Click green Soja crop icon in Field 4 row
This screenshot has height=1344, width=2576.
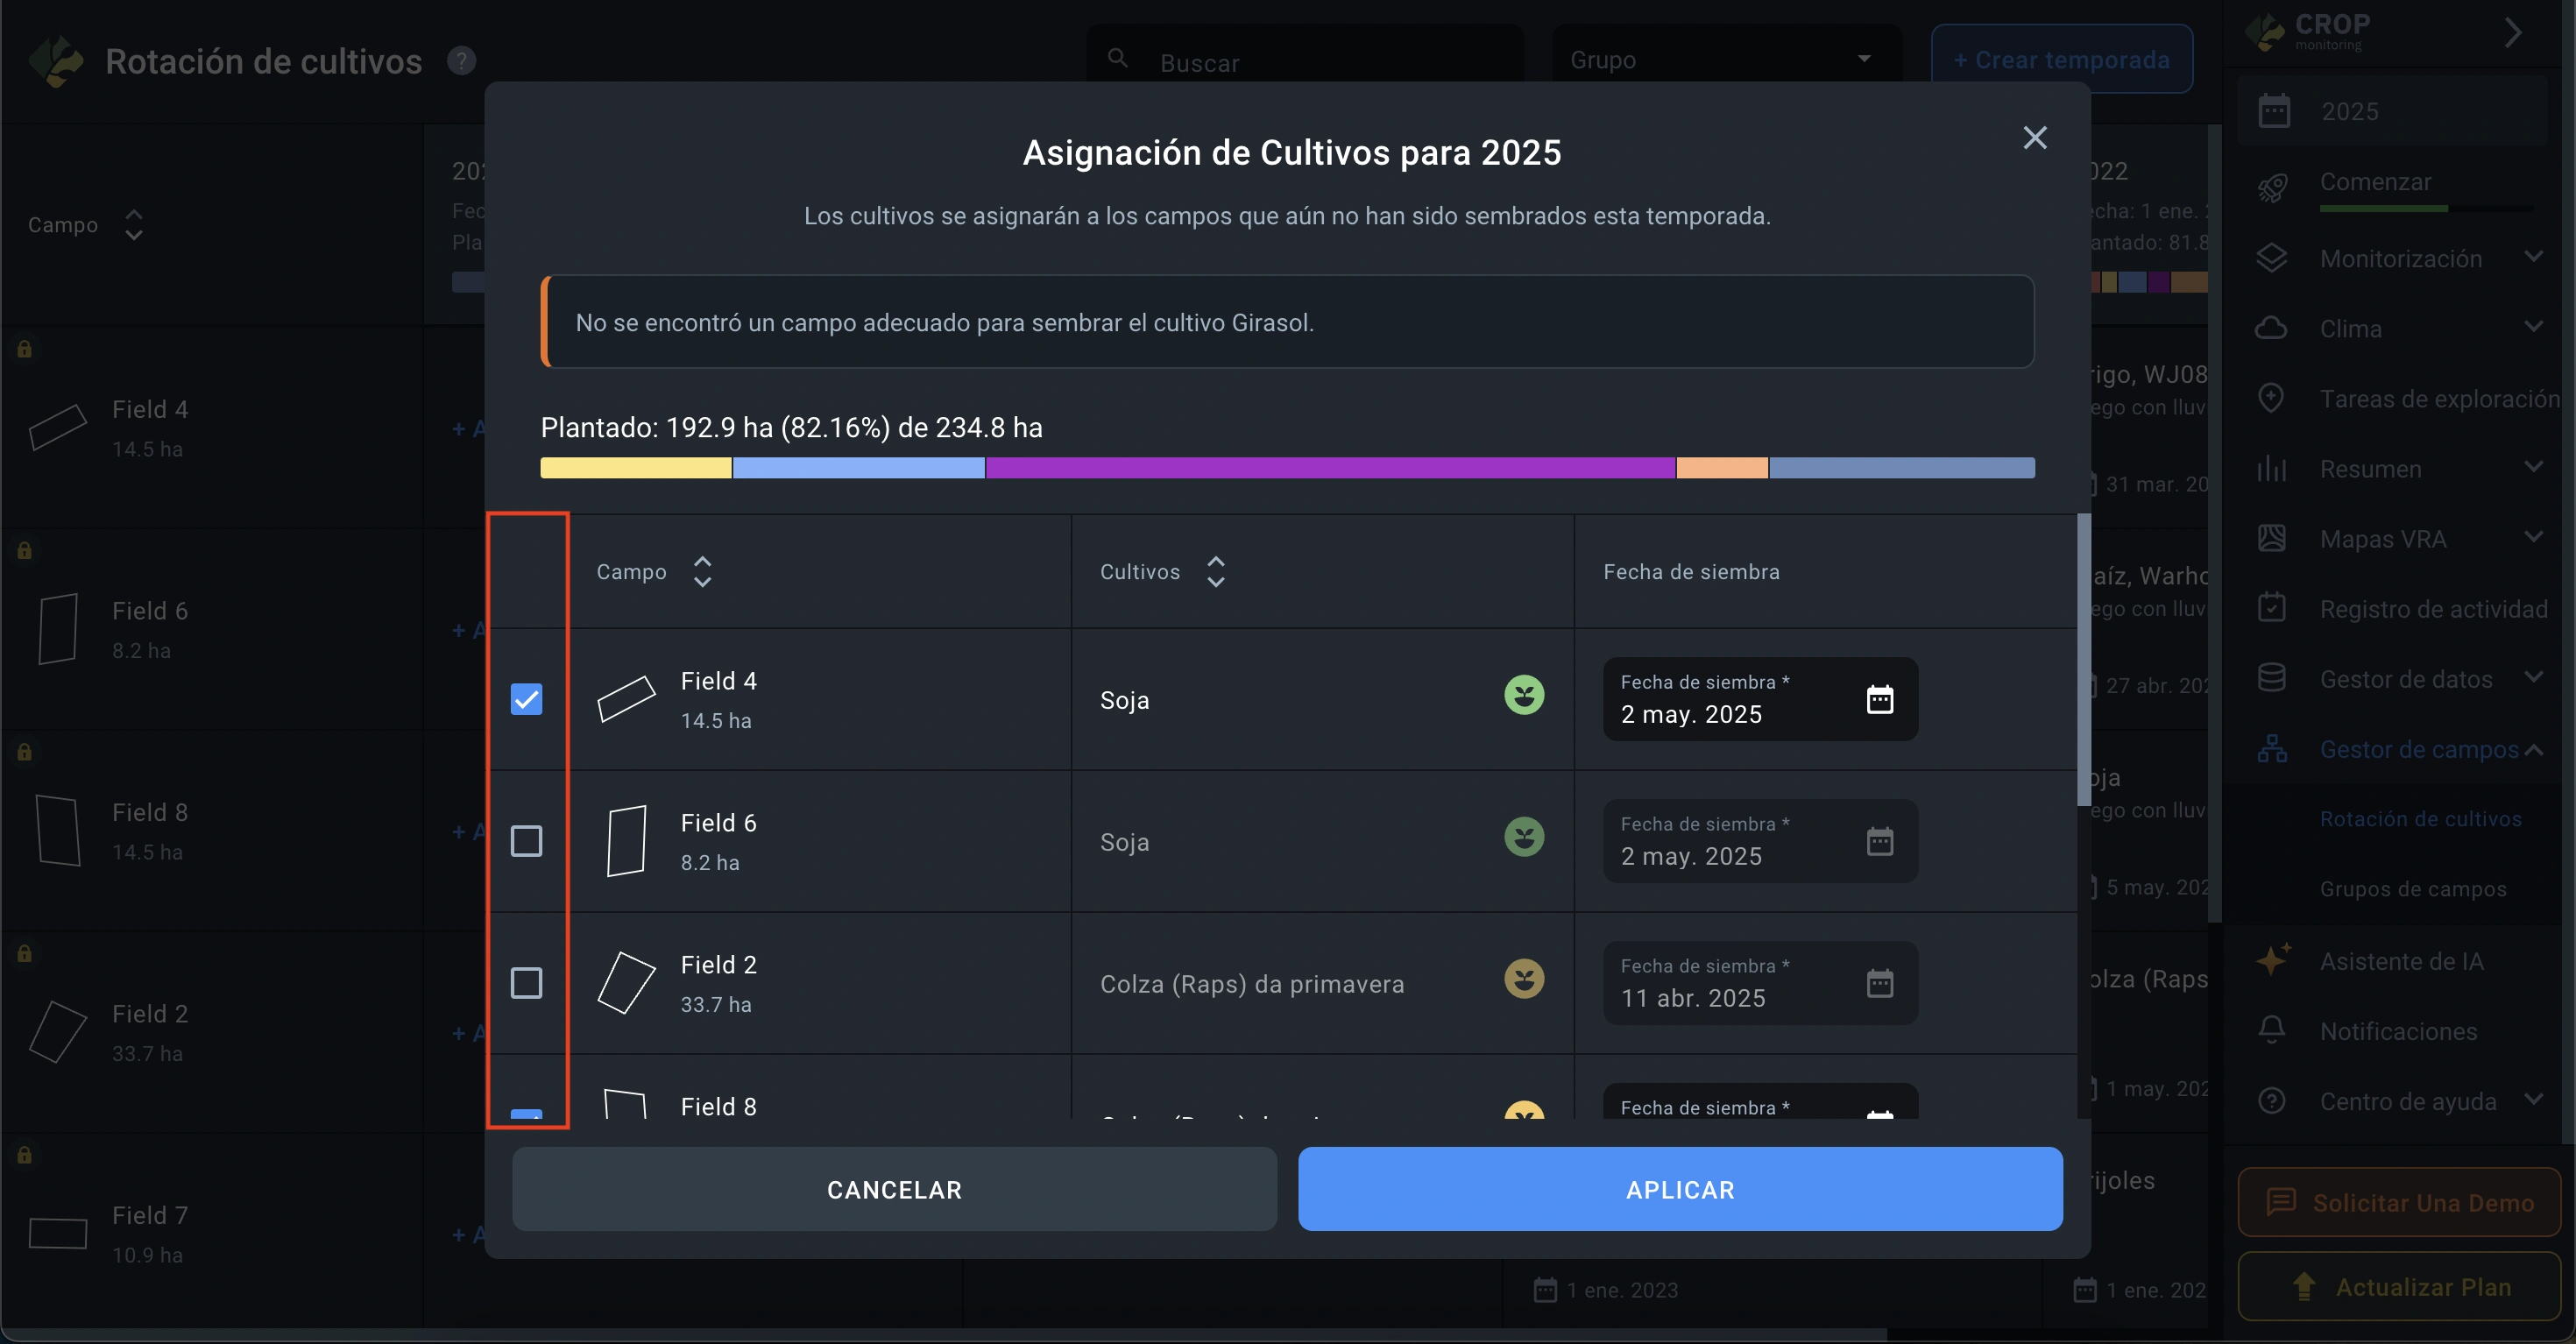(x=1523, y=695)
